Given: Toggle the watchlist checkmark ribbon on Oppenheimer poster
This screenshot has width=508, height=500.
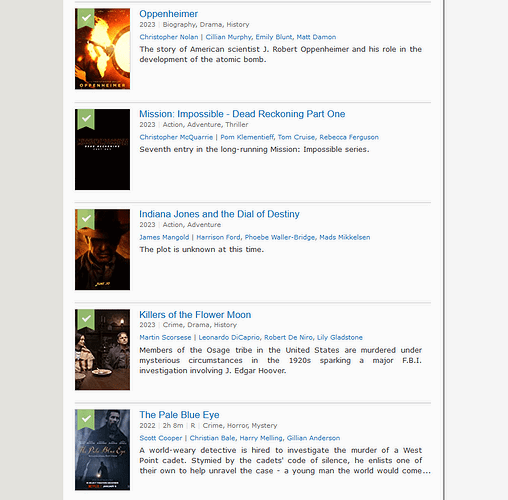Looking at the screenshot, I should point(86,19).
